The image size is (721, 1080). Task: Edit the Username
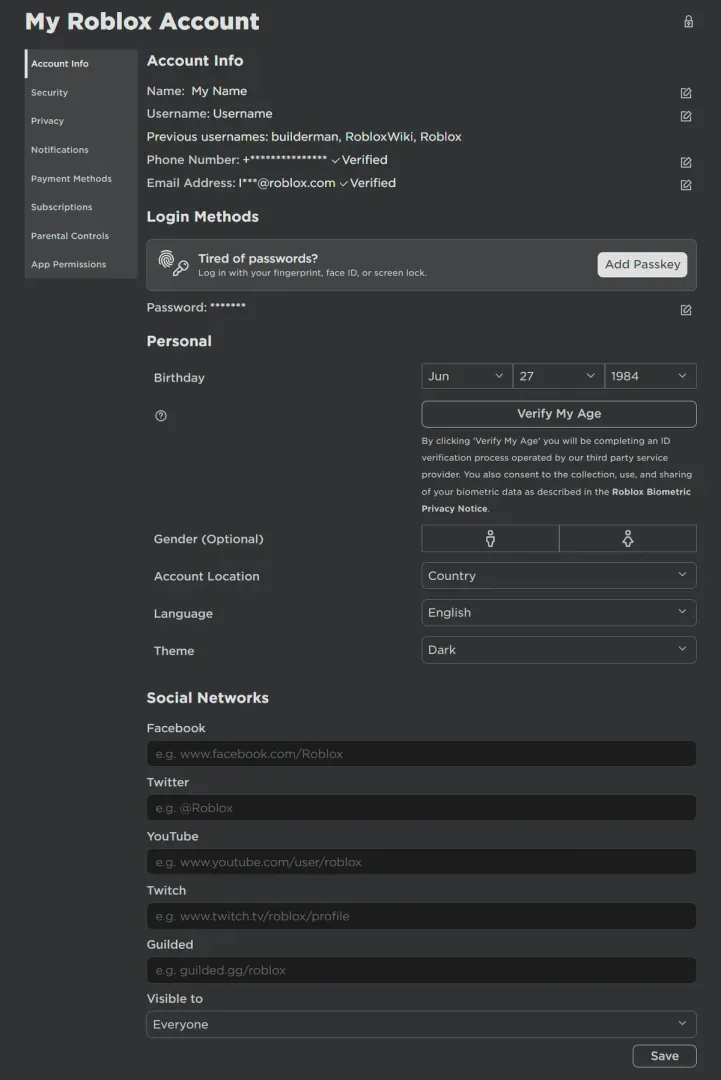(685, 116)
